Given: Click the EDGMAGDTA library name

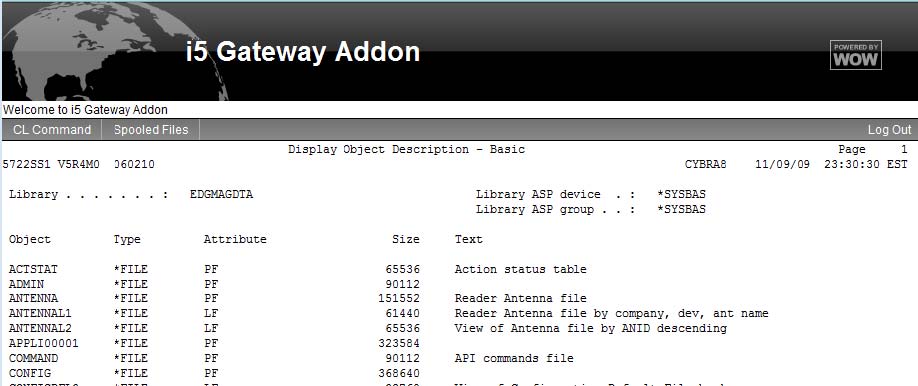Looking at the screenshot, I should tap(221, 194).
